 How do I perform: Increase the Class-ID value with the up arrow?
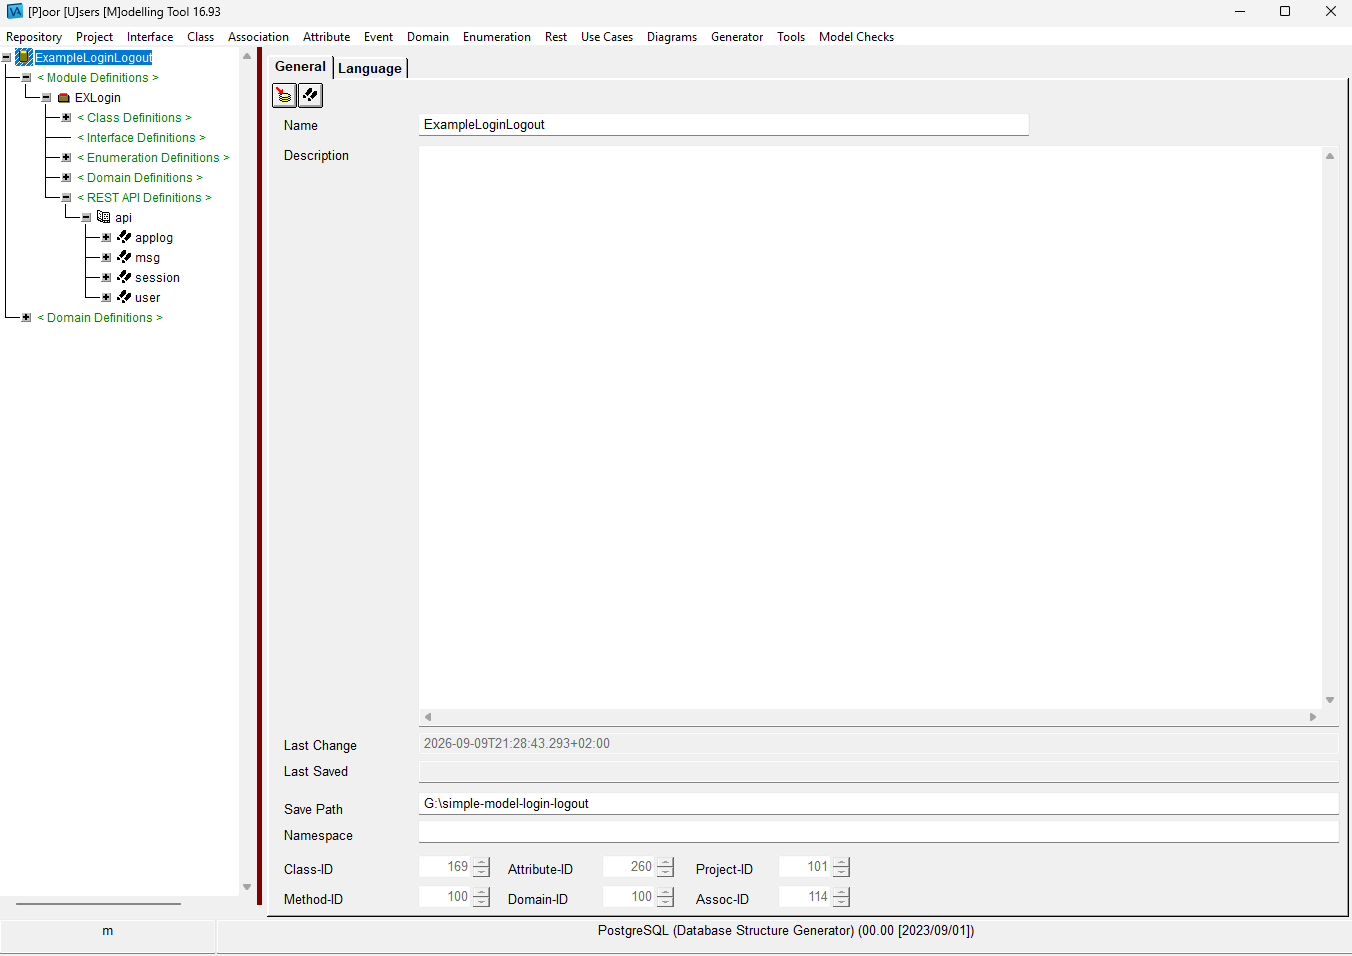tap(482, 862)
